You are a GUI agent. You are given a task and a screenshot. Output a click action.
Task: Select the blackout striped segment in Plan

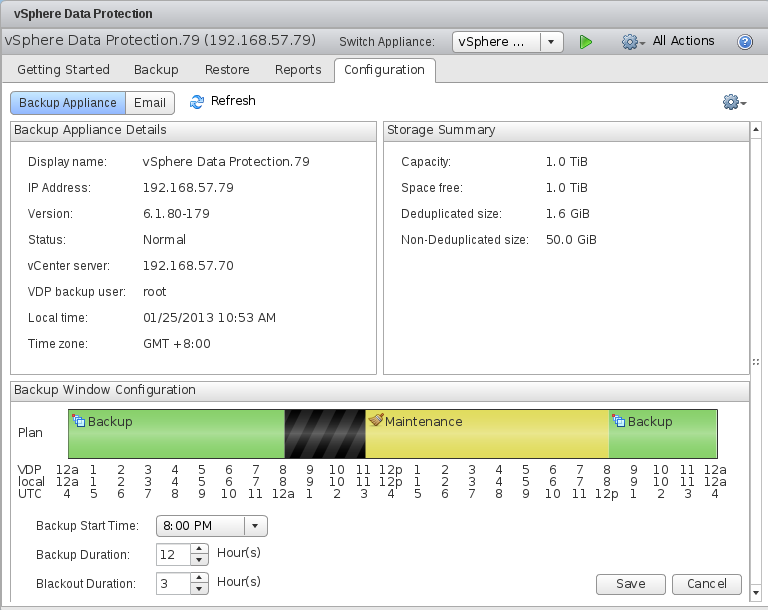point(325,434)
